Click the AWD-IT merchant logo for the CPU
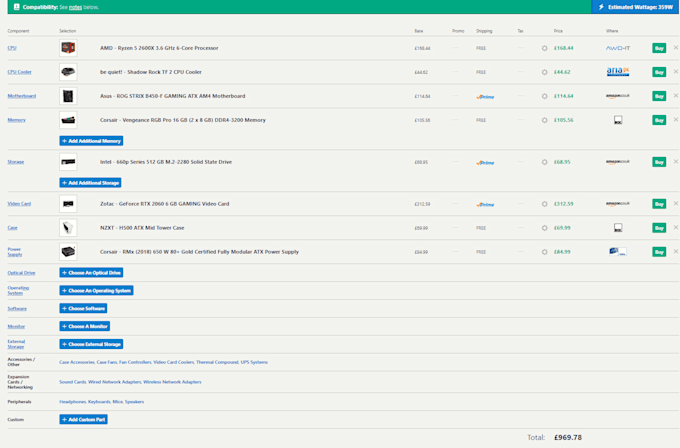Screen dimensions: 680x448 coord(618,48)
